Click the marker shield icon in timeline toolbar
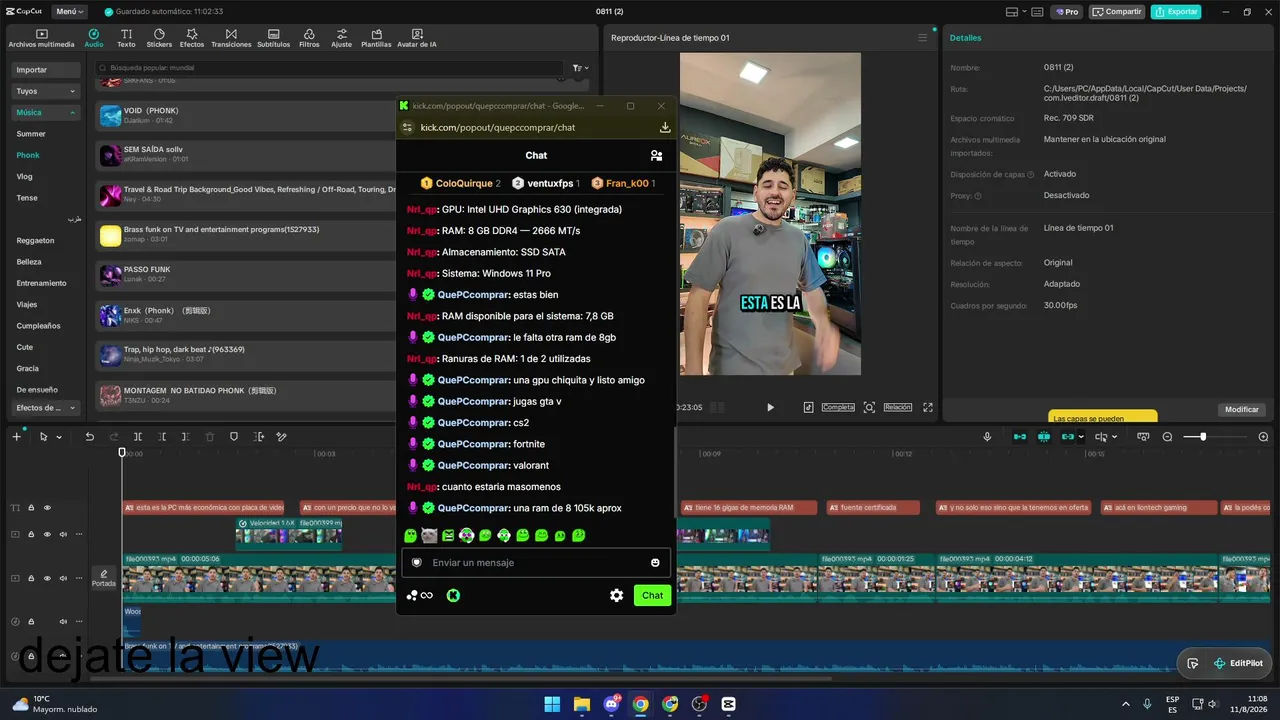This screenshot has height=720, width=1280. [x=234, y=437]
